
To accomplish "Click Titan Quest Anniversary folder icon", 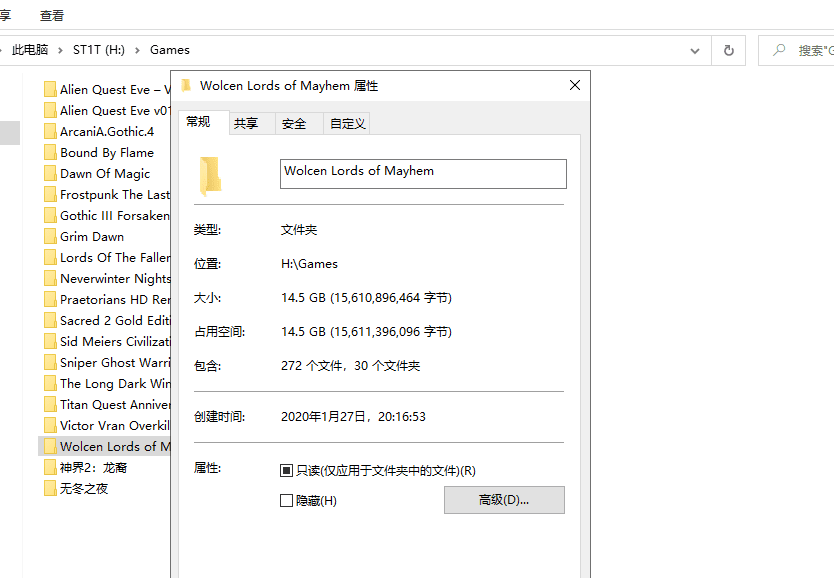I will coord(51,405).
